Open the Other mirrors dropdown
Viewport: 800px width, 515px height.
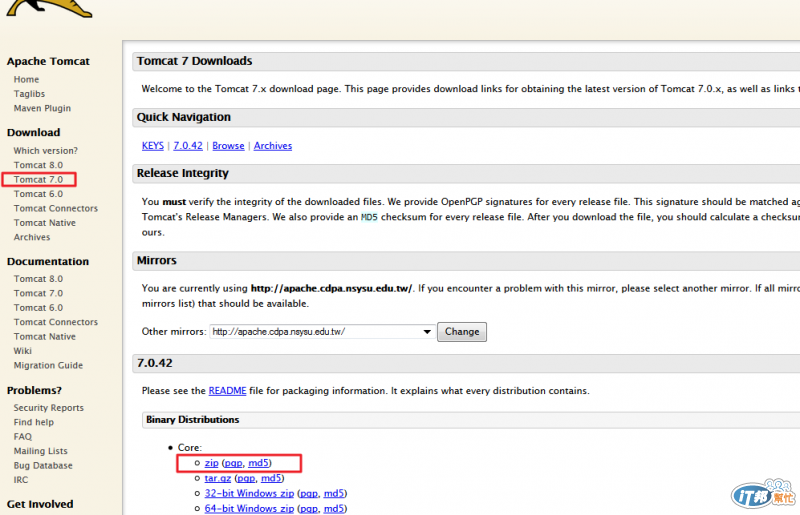pyautogui.click(x=322, y=332)
